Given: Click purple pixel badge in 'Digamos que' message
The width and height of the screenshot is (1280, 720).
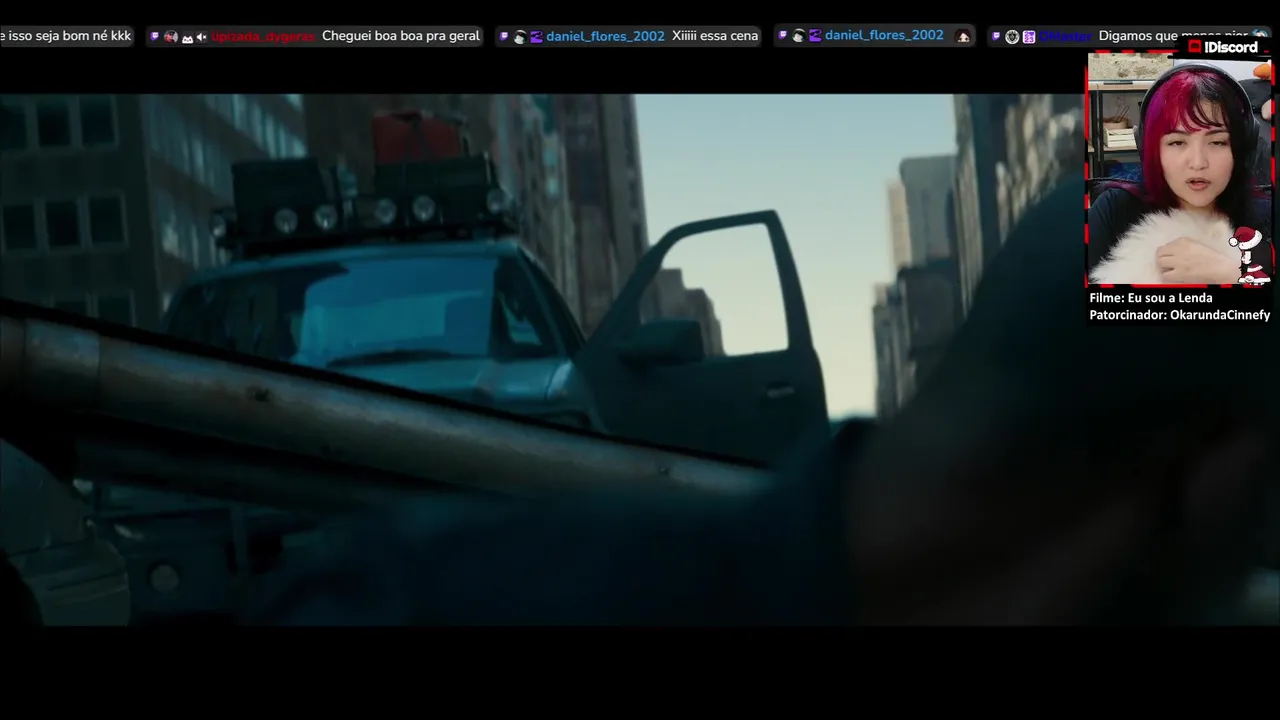Looking at the screenshot, I should click(x=1028, y=37).
